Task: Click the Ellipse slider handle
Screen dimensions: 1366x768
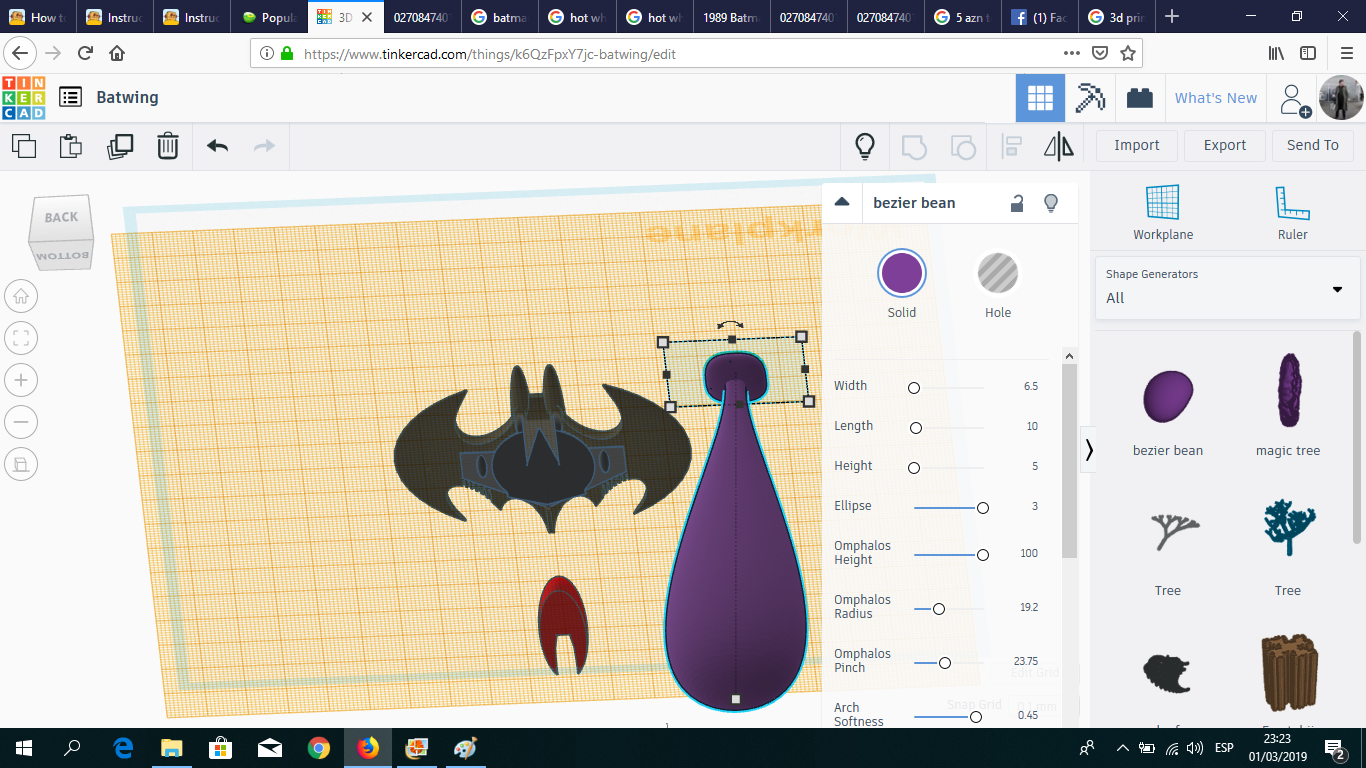Action: click(x=983, y=508)
